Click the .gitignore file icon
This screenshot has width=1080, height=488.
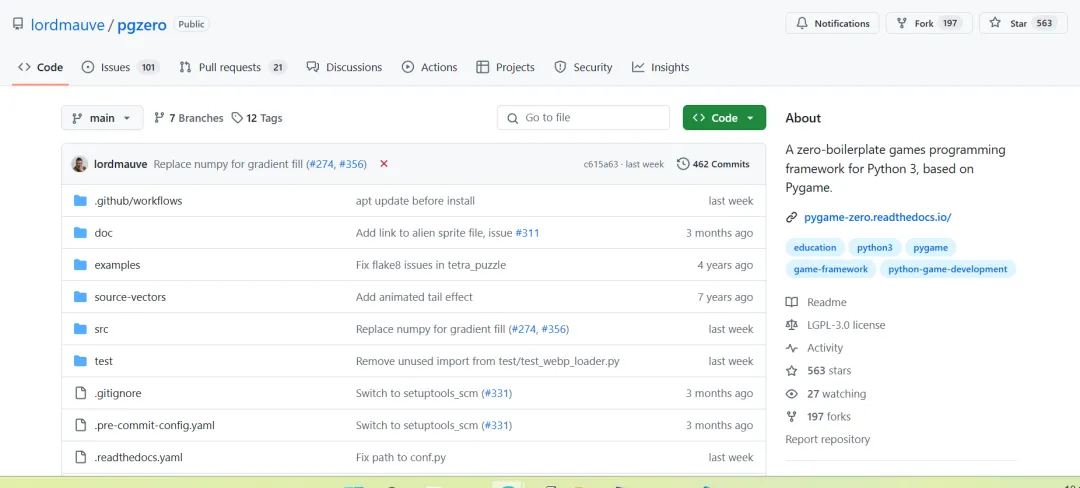pyautogui.click(x=81, y=393)
